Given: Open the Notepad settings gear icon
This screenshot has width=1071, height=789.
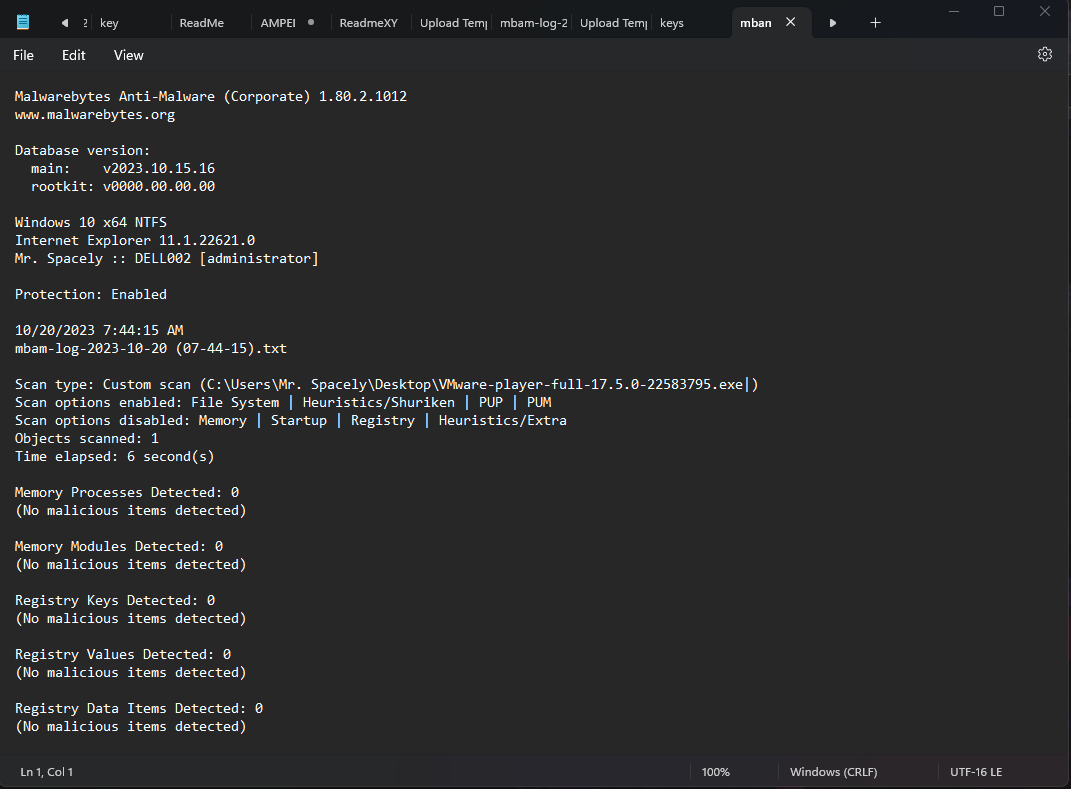Looking at the screenshot, I should click(x=1044, y=55).
